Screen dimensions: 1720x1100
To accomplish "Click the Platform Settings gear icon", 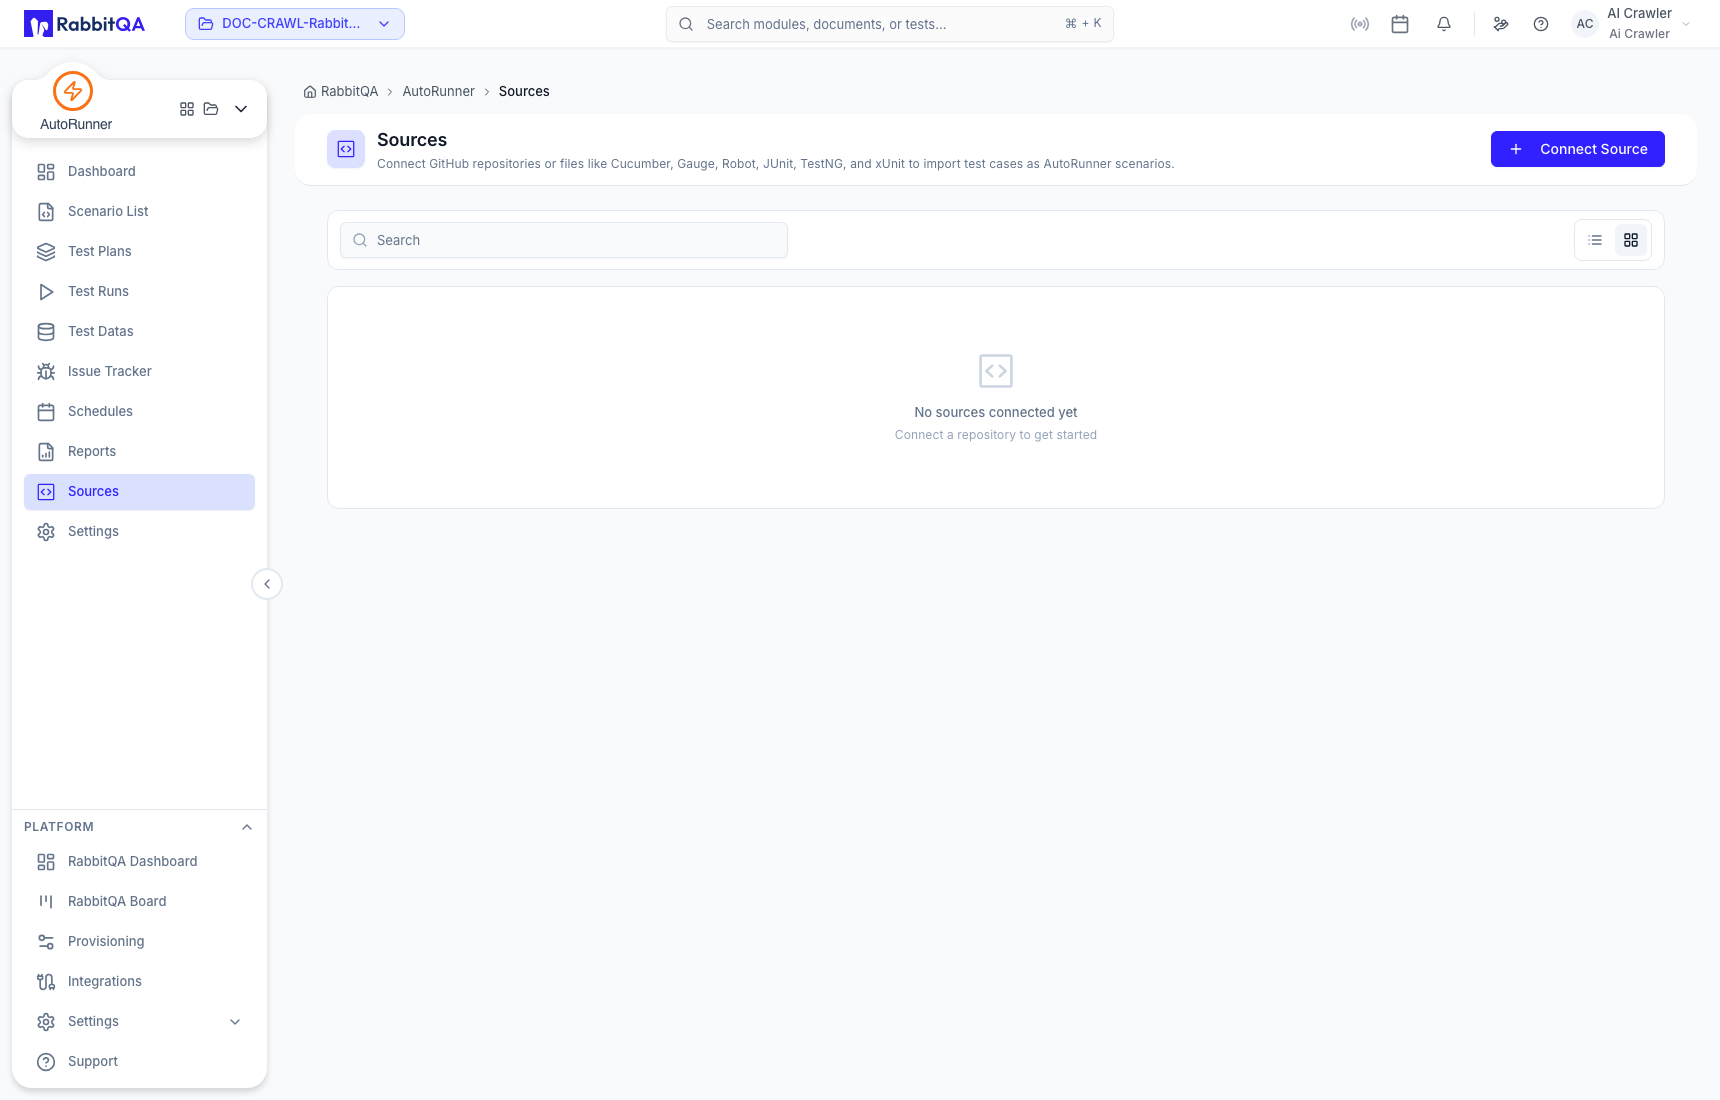I will [x=46, y=1022].
